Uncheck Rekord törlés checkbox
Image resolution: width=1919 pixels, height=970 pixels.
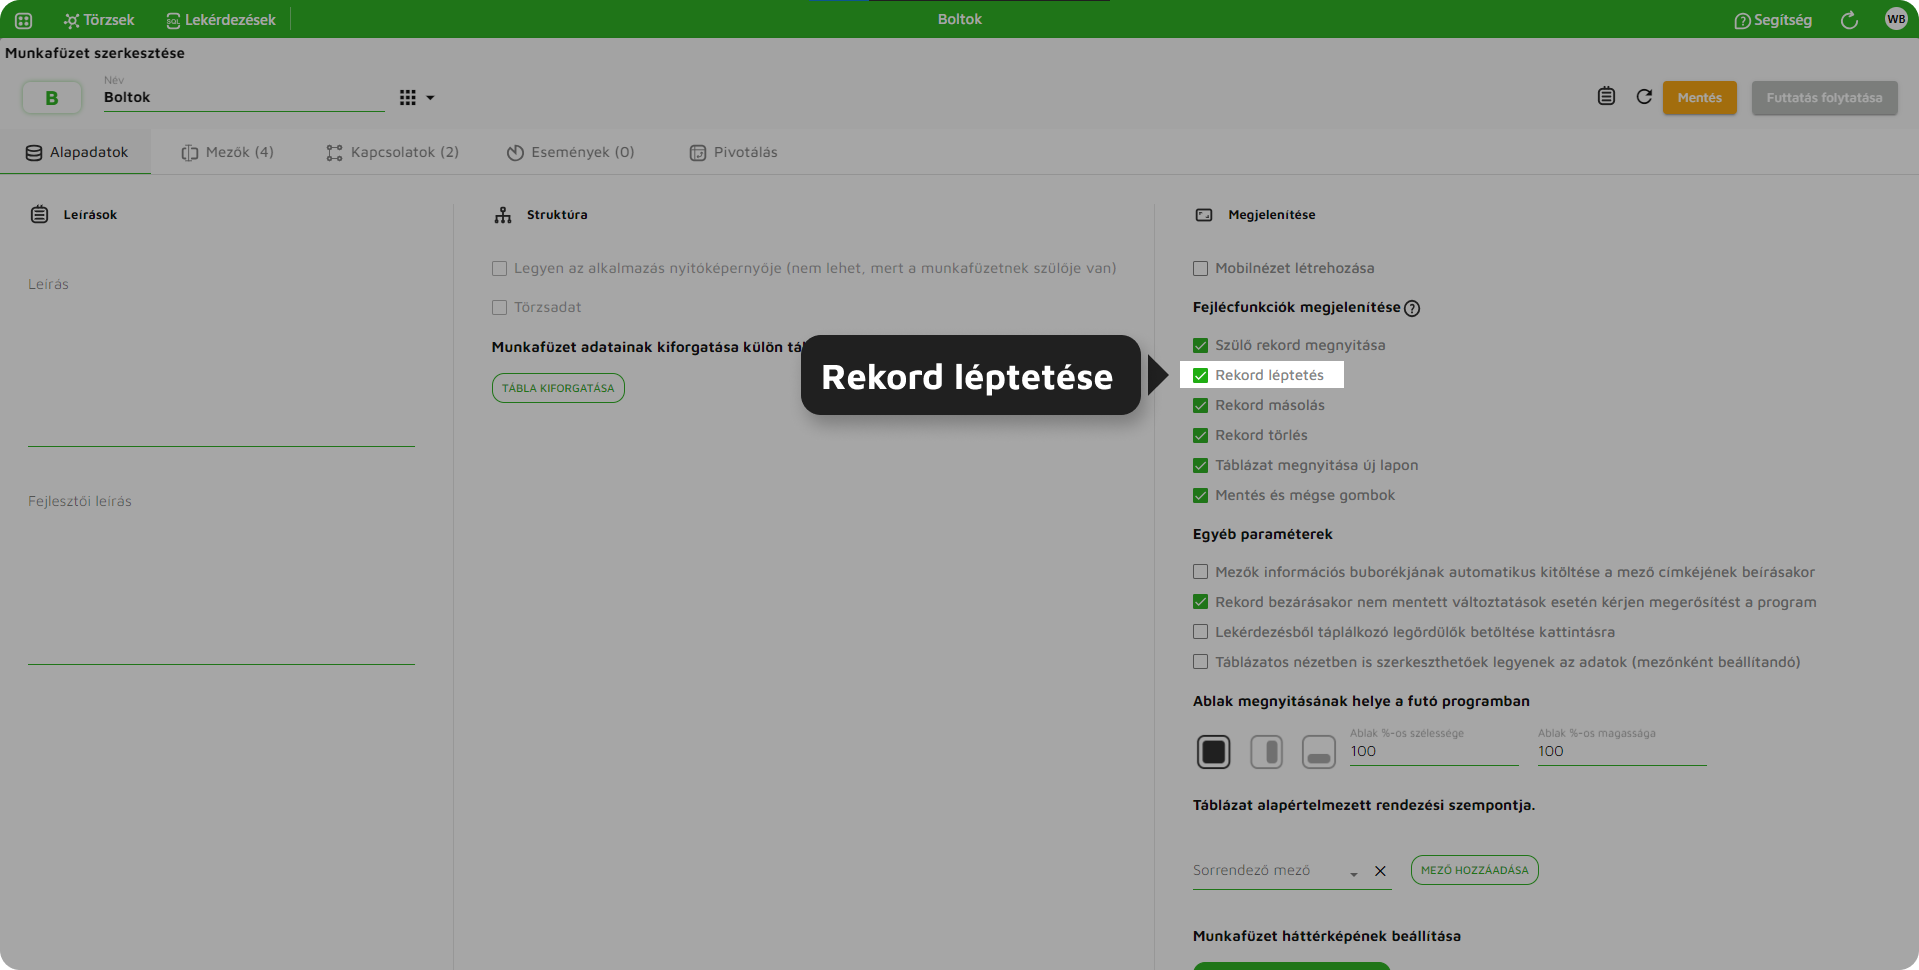pyautogui.click(x=1200, y=435)
